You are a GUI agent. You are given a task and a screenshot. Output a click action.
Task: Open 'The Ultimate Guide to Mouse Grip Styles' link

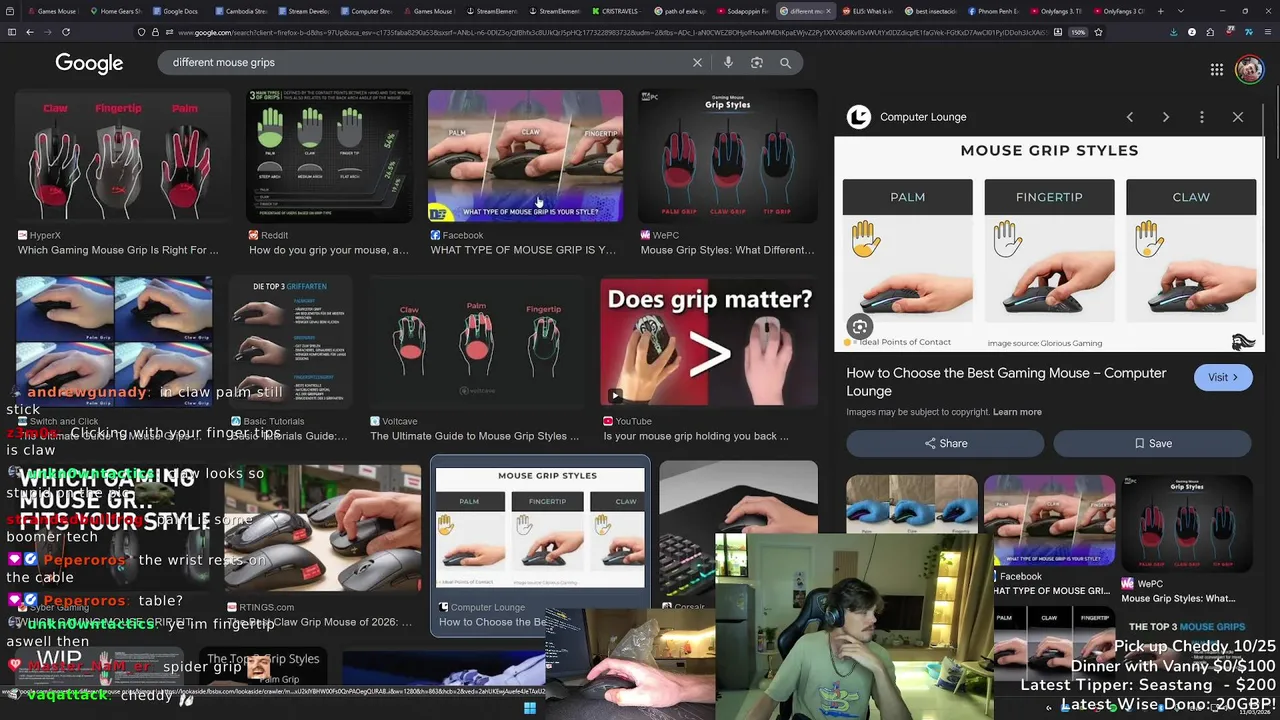pos(475,436)
